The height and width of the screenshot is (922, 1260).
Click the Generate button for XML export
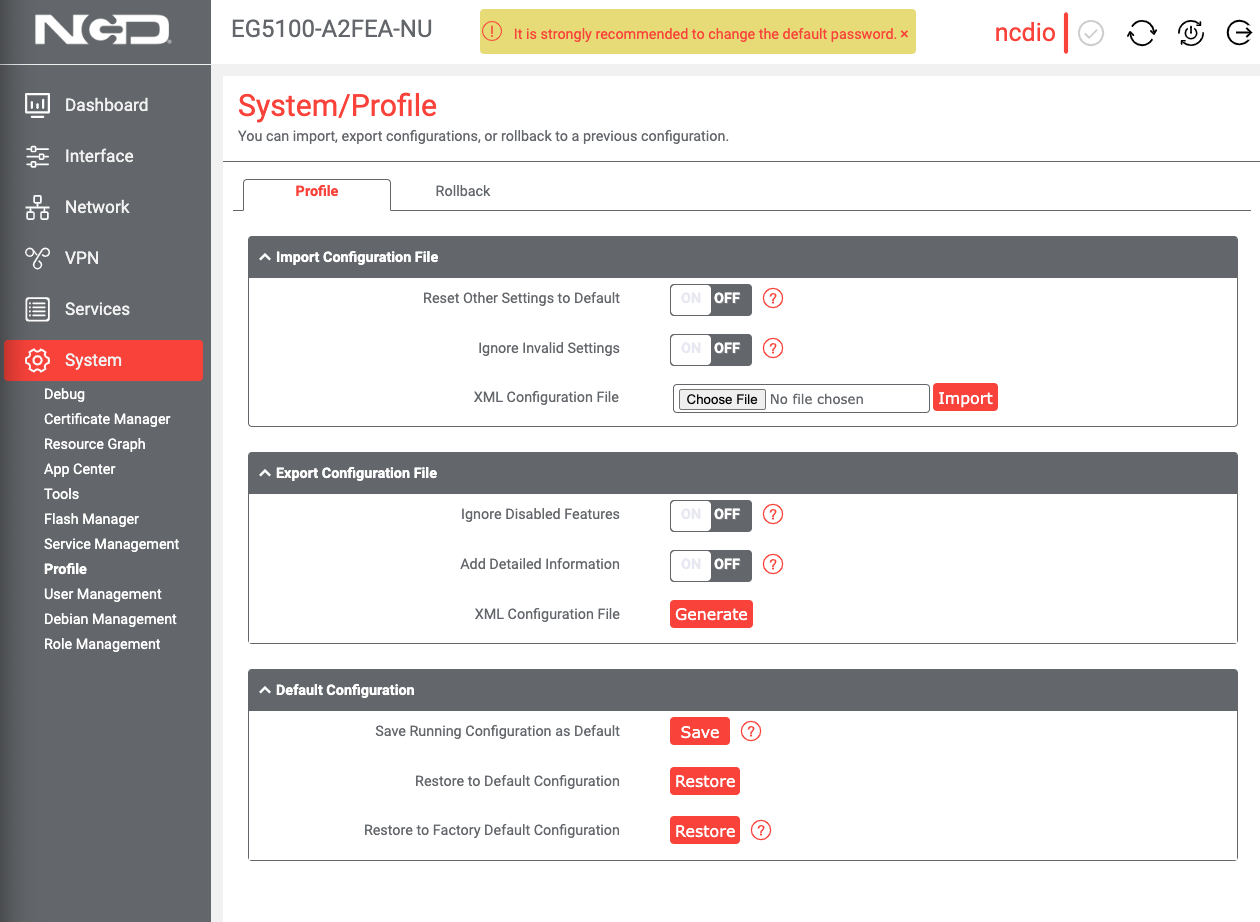(x=711, y=613)
